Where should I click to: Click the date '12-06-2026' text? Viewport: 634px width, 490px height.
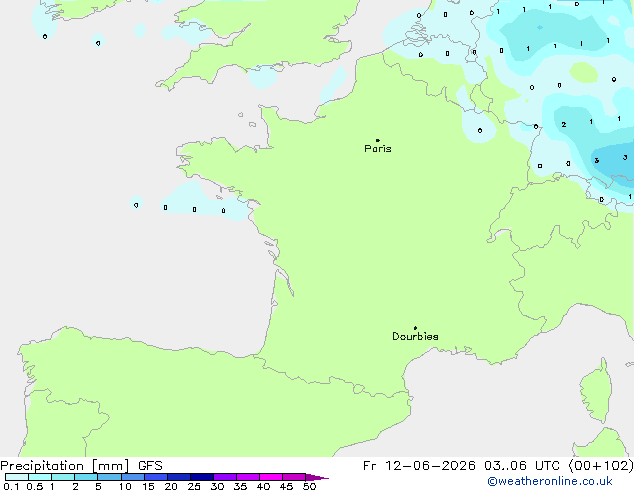pos(430,466)
